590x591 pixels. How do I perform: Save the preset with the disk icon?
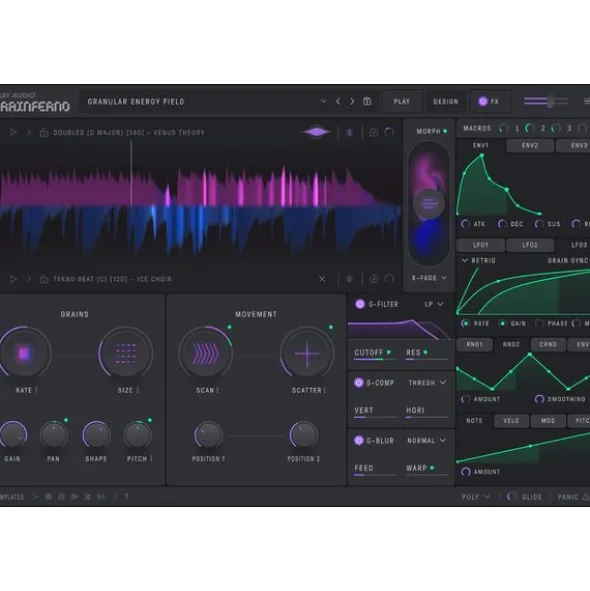367,101
